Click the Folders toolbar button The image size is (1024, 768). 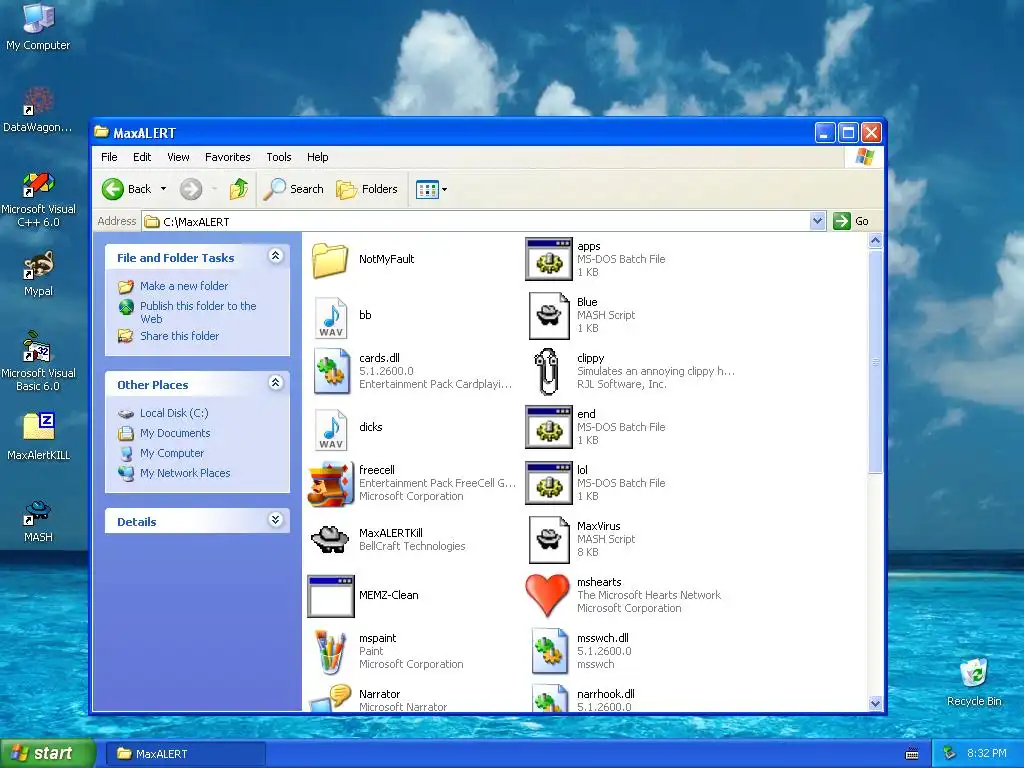[x=367, y=189]
